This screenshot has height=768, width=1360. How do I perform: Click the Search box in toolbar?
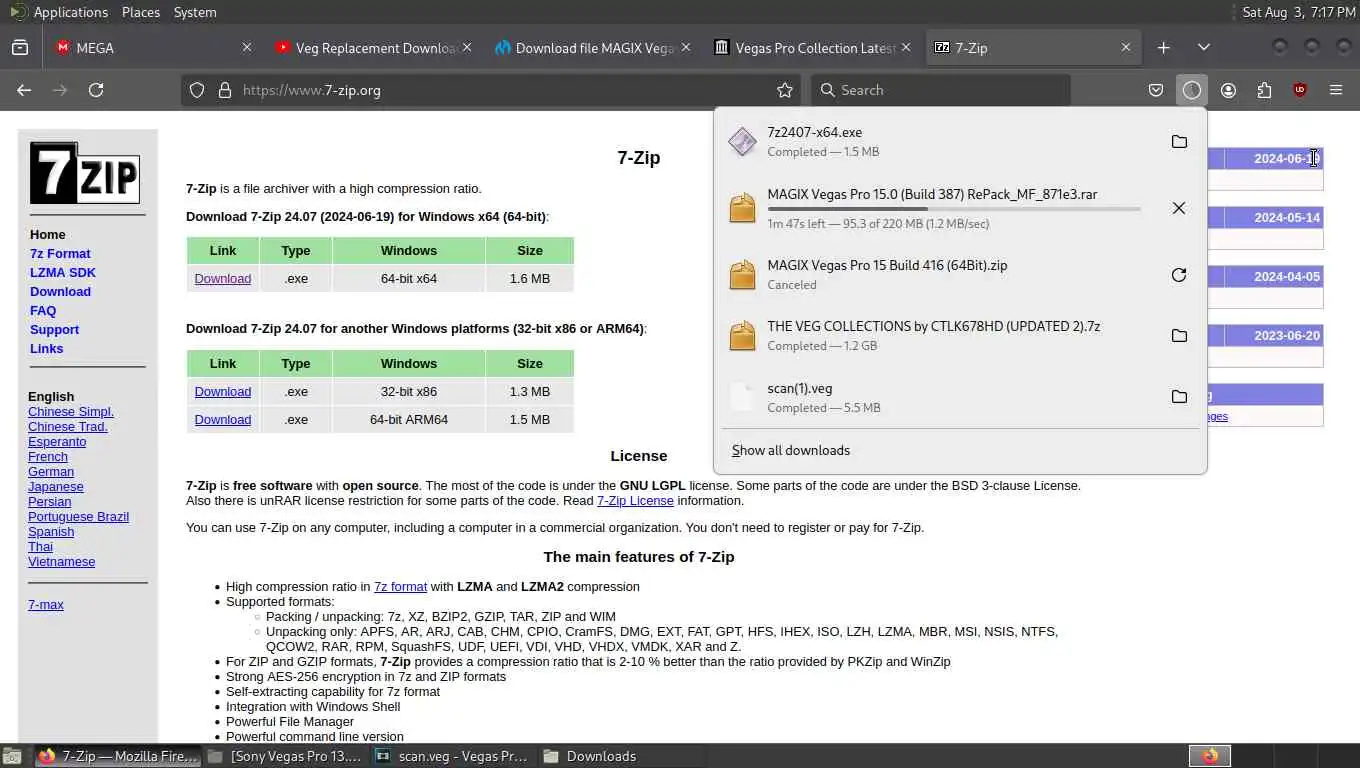(x=940, y=90)
